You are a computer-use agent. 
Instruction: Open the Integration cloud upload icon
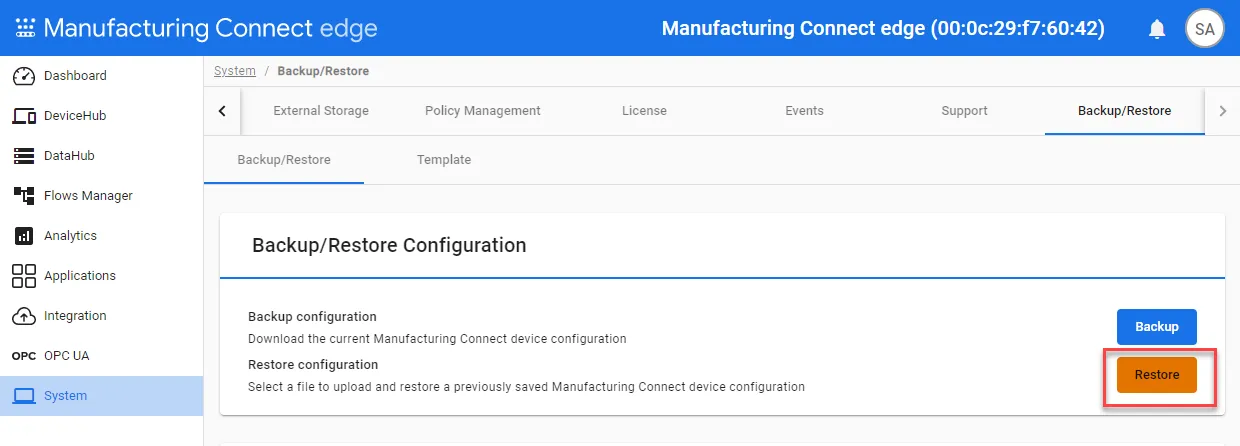coord(24,316)
